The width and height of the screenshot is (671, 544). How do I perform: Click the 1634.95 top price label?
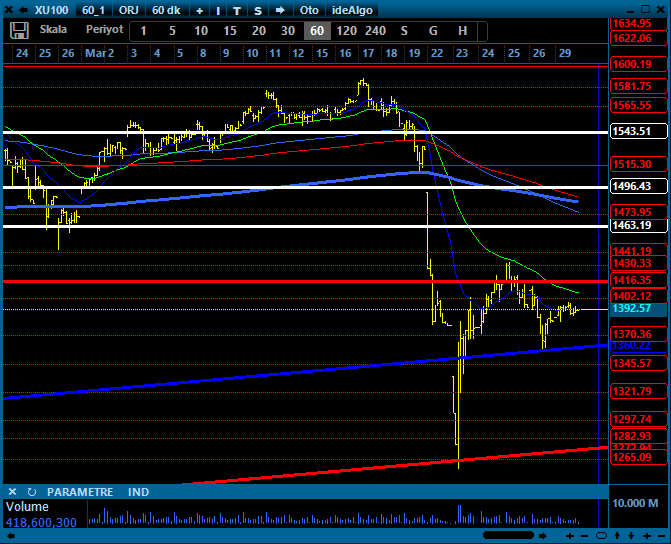click(x=638, y=24)
